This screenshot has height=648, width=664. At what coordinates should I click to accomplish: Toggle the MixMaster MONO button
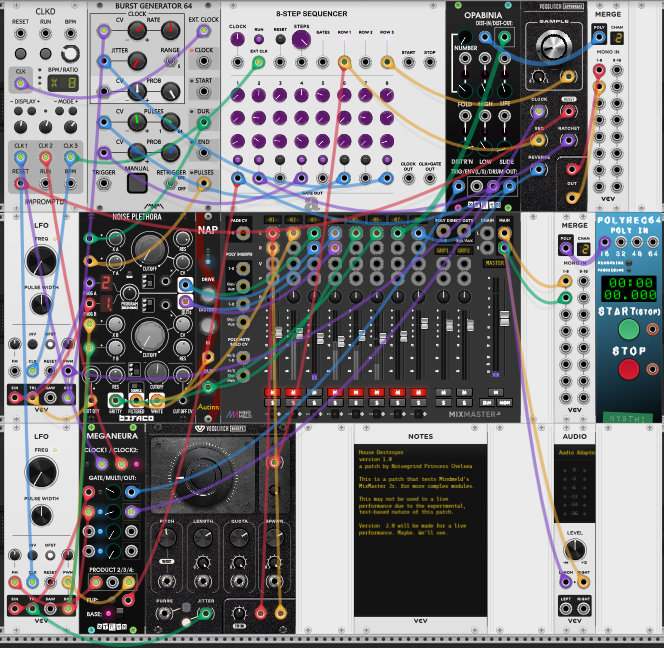tap(504, 402)
